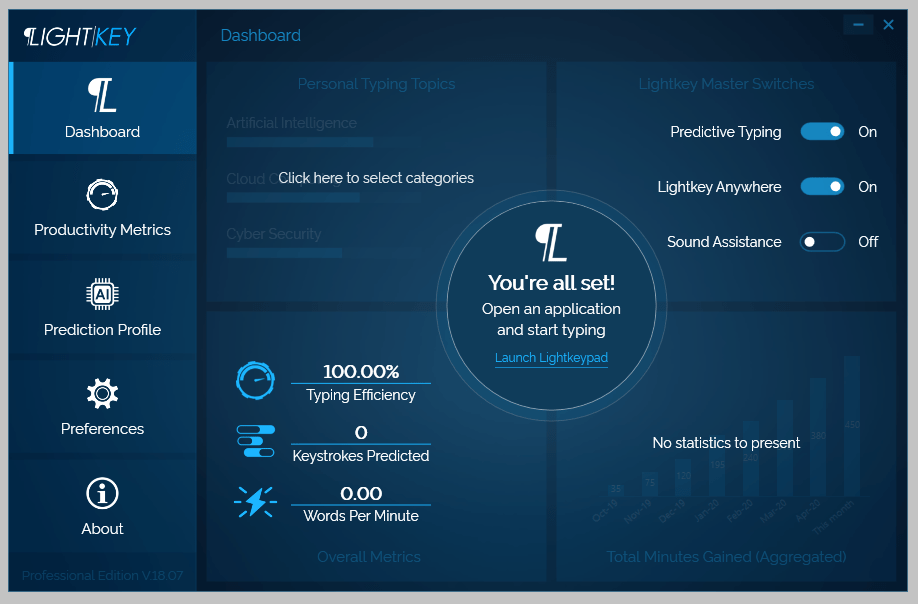918x604 pixels.
Task: Close the Lightkey window
Action: pyautogui.click(x=888, y=25)
